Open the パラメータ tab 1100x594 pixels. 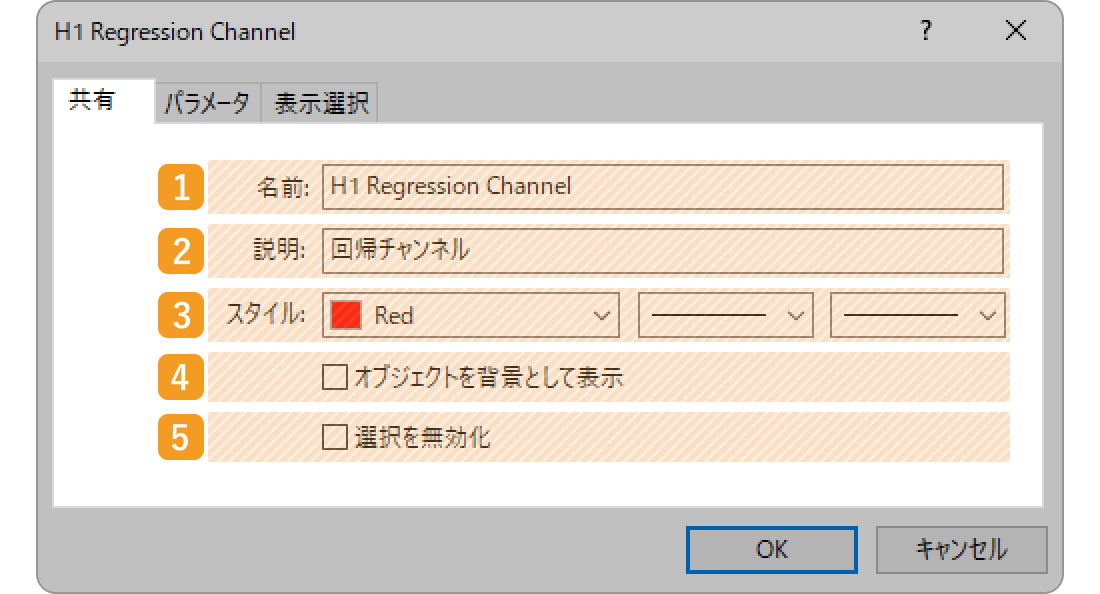pyautogui.click(x=208, y=103)
